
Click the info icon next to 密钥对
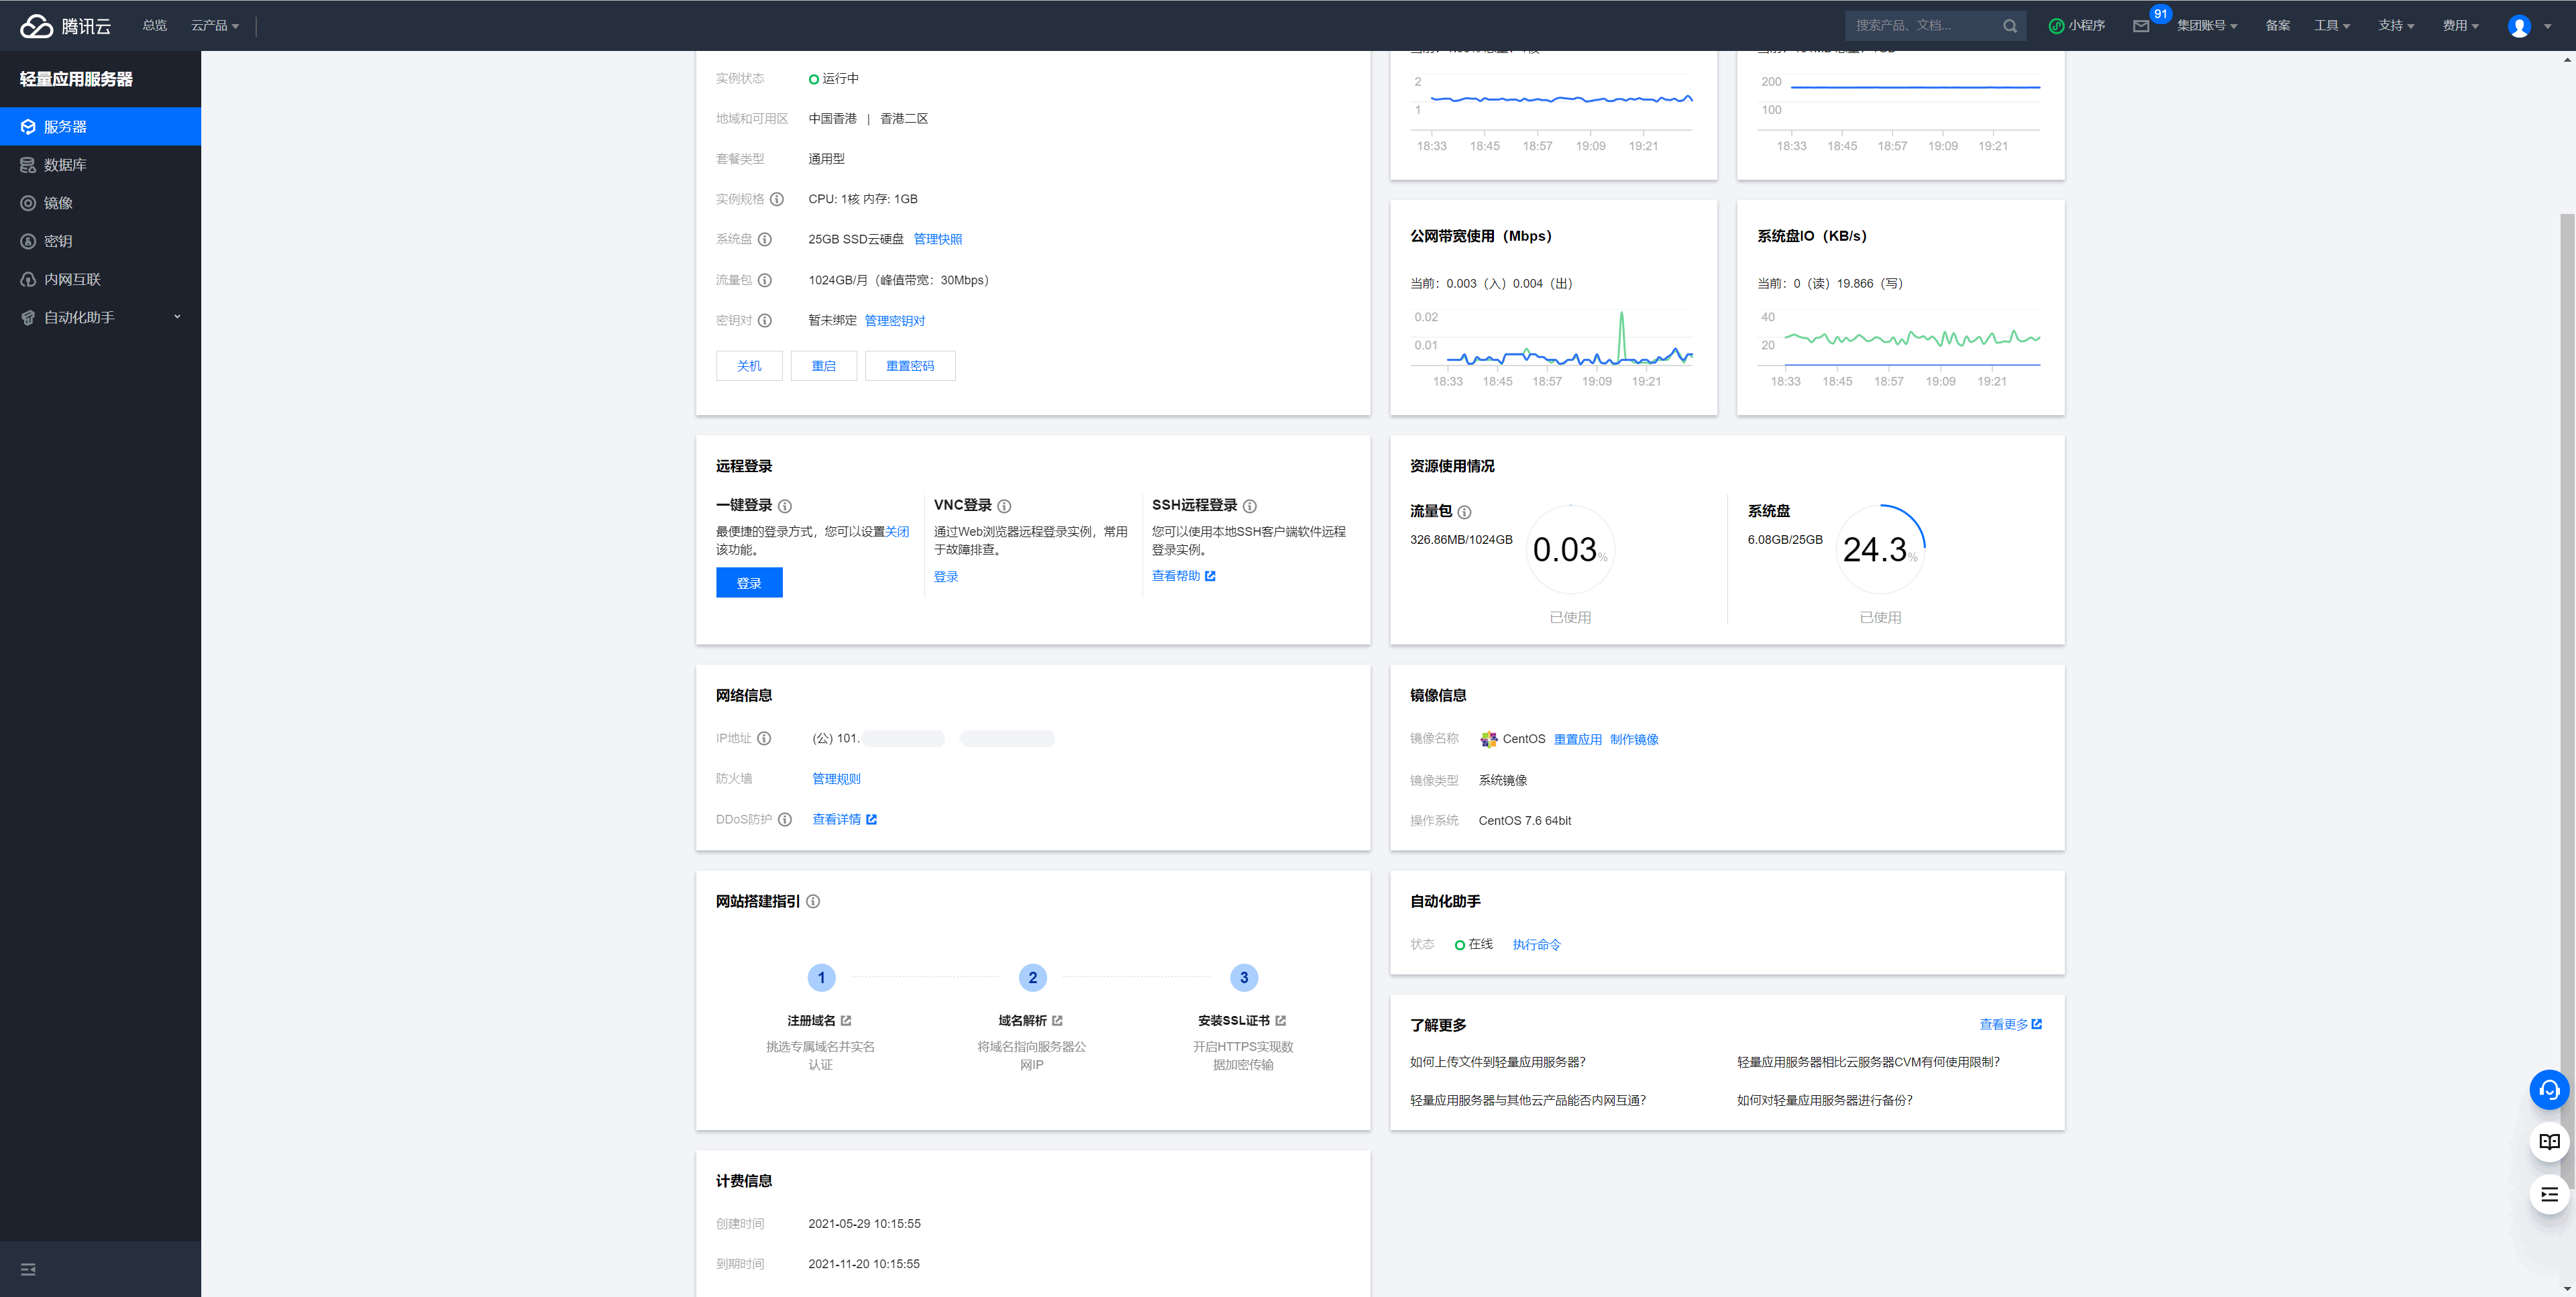click(x=765, y=321)
